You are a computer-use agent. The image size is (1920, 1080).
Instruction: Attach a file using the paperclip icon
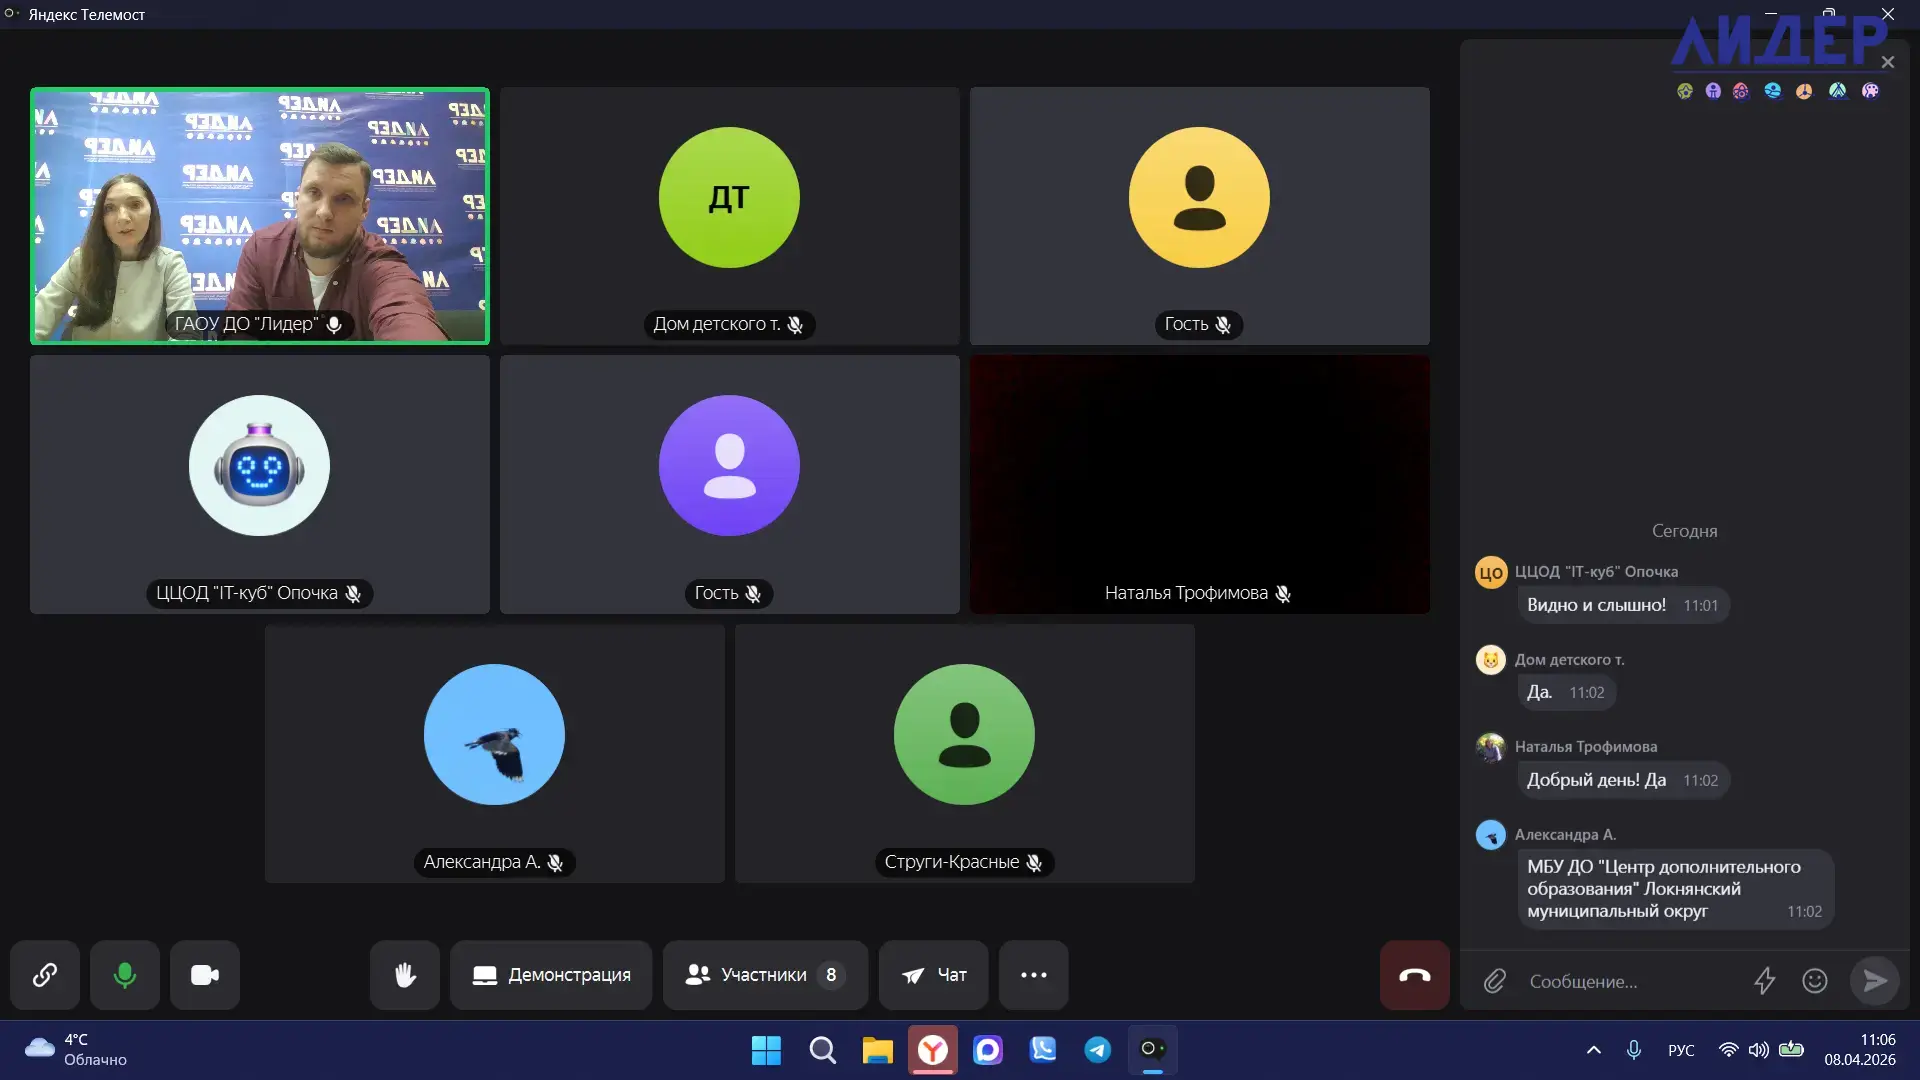[x=1494, y=981]
